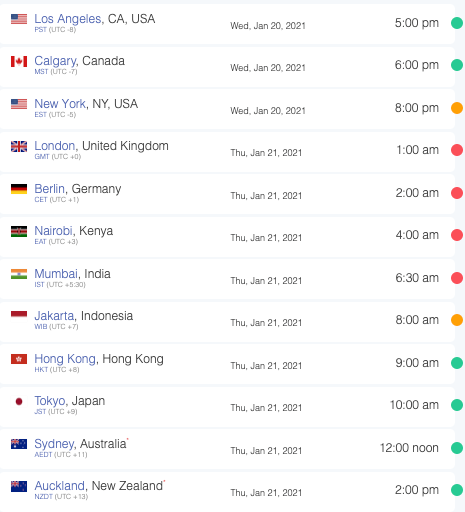Click the USA flag beside Los Angeles

click(x=19, y=19)
